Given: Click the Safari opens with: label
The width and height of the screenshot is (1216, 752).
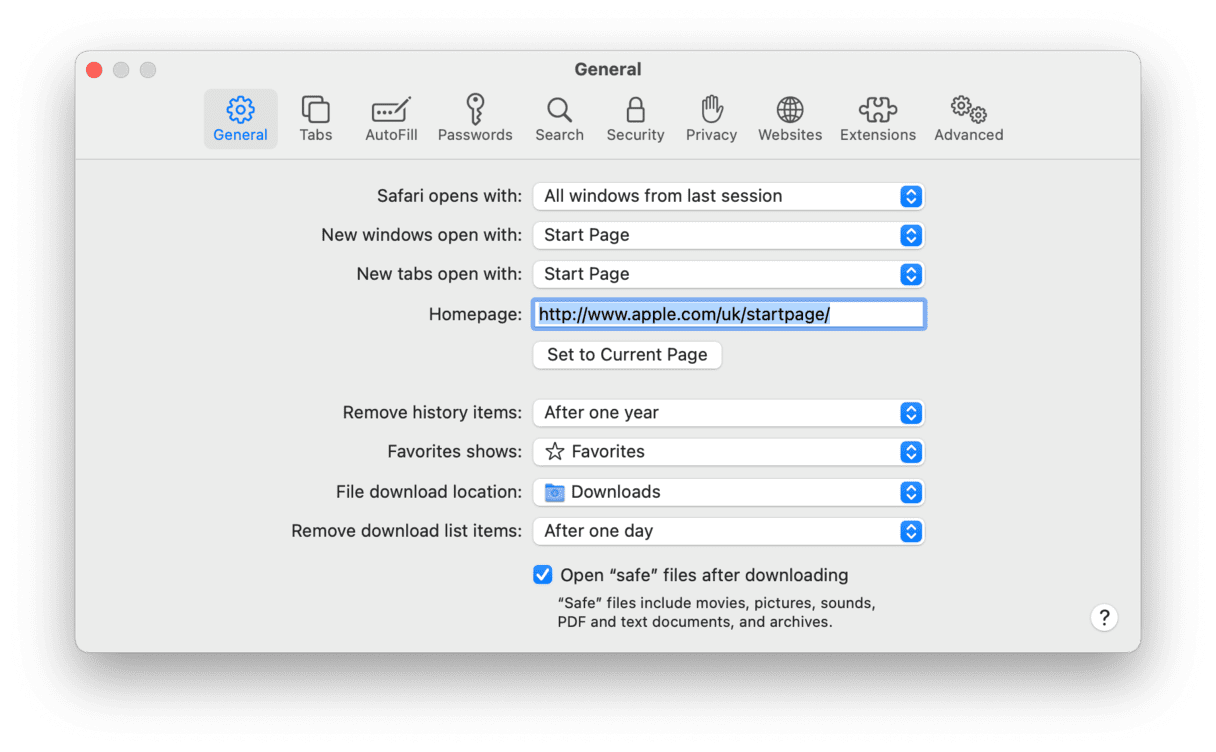Looking at the screenshot, I should point(449,196).
